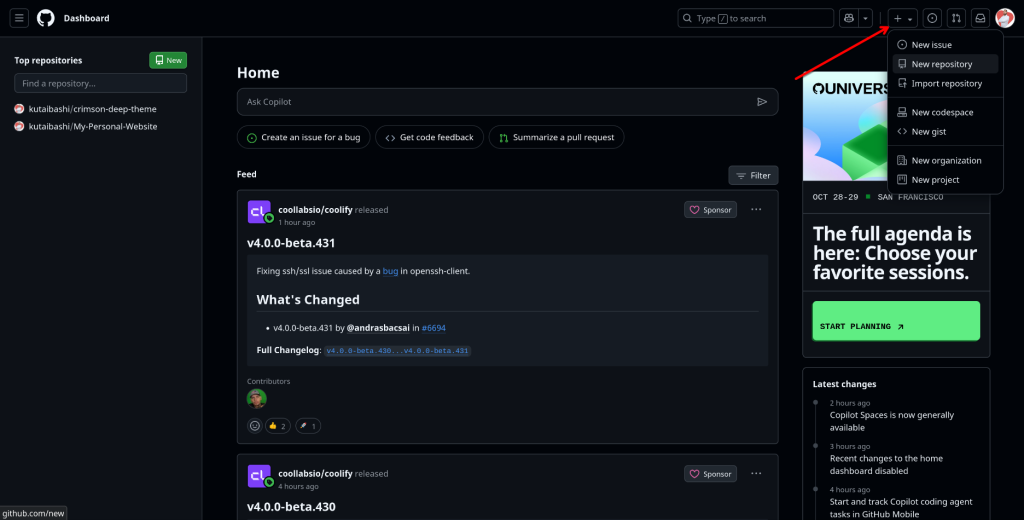Toggle the rocket reaction with 1
Image resolution: width=1024 pixels, height=520 pixels.
click(x=308, y=426)
